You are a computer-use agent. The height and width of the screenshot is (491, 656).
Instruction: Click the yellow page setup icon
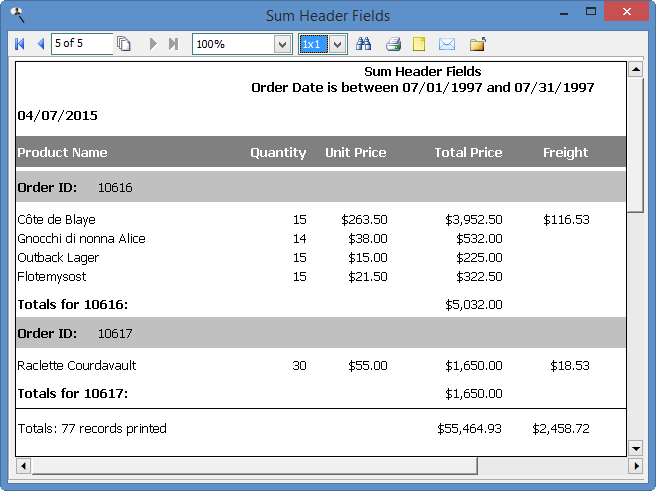coord(419,44)
